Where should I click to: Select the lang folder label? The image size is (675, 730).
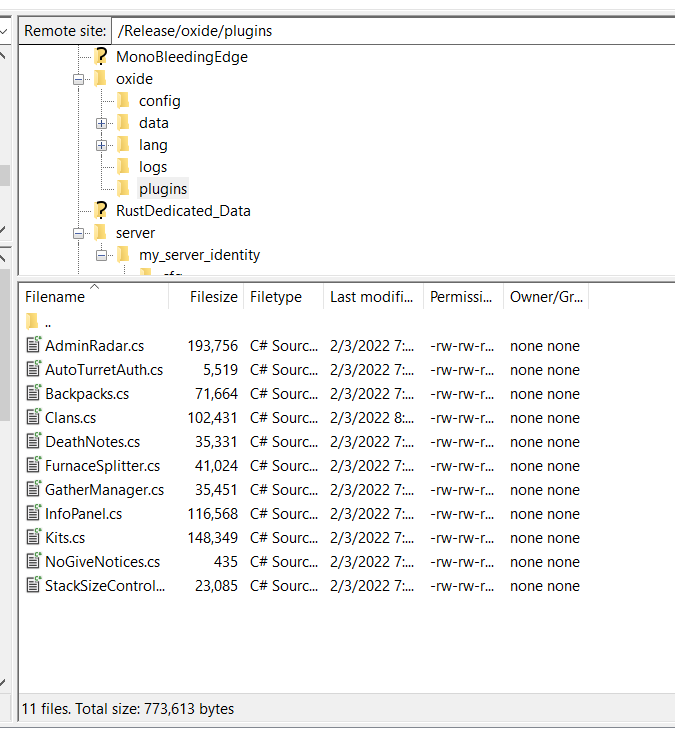153,145
